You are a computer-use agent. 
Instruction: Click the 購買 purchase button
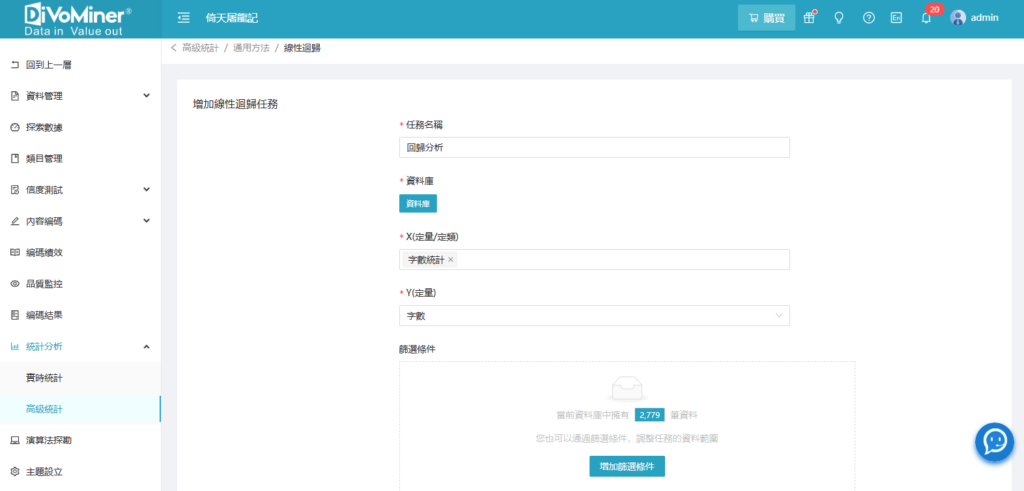766,18
